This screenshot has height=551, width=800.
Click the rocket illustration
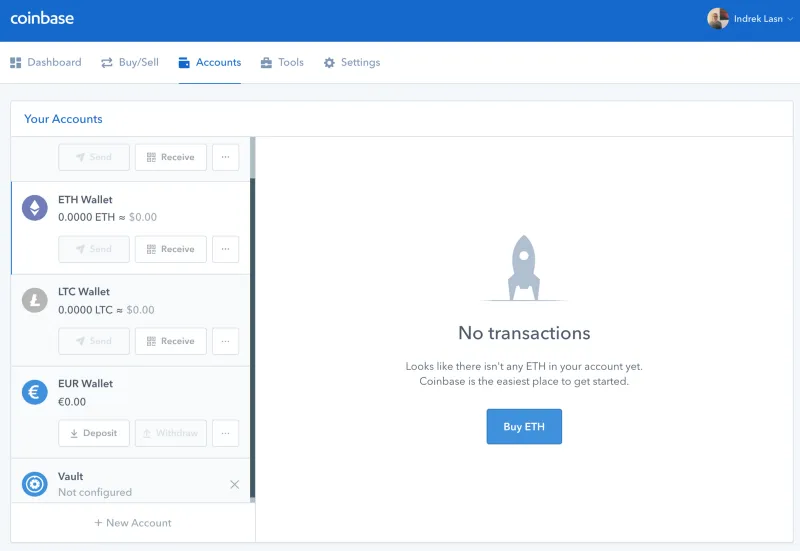pos(523,268)
